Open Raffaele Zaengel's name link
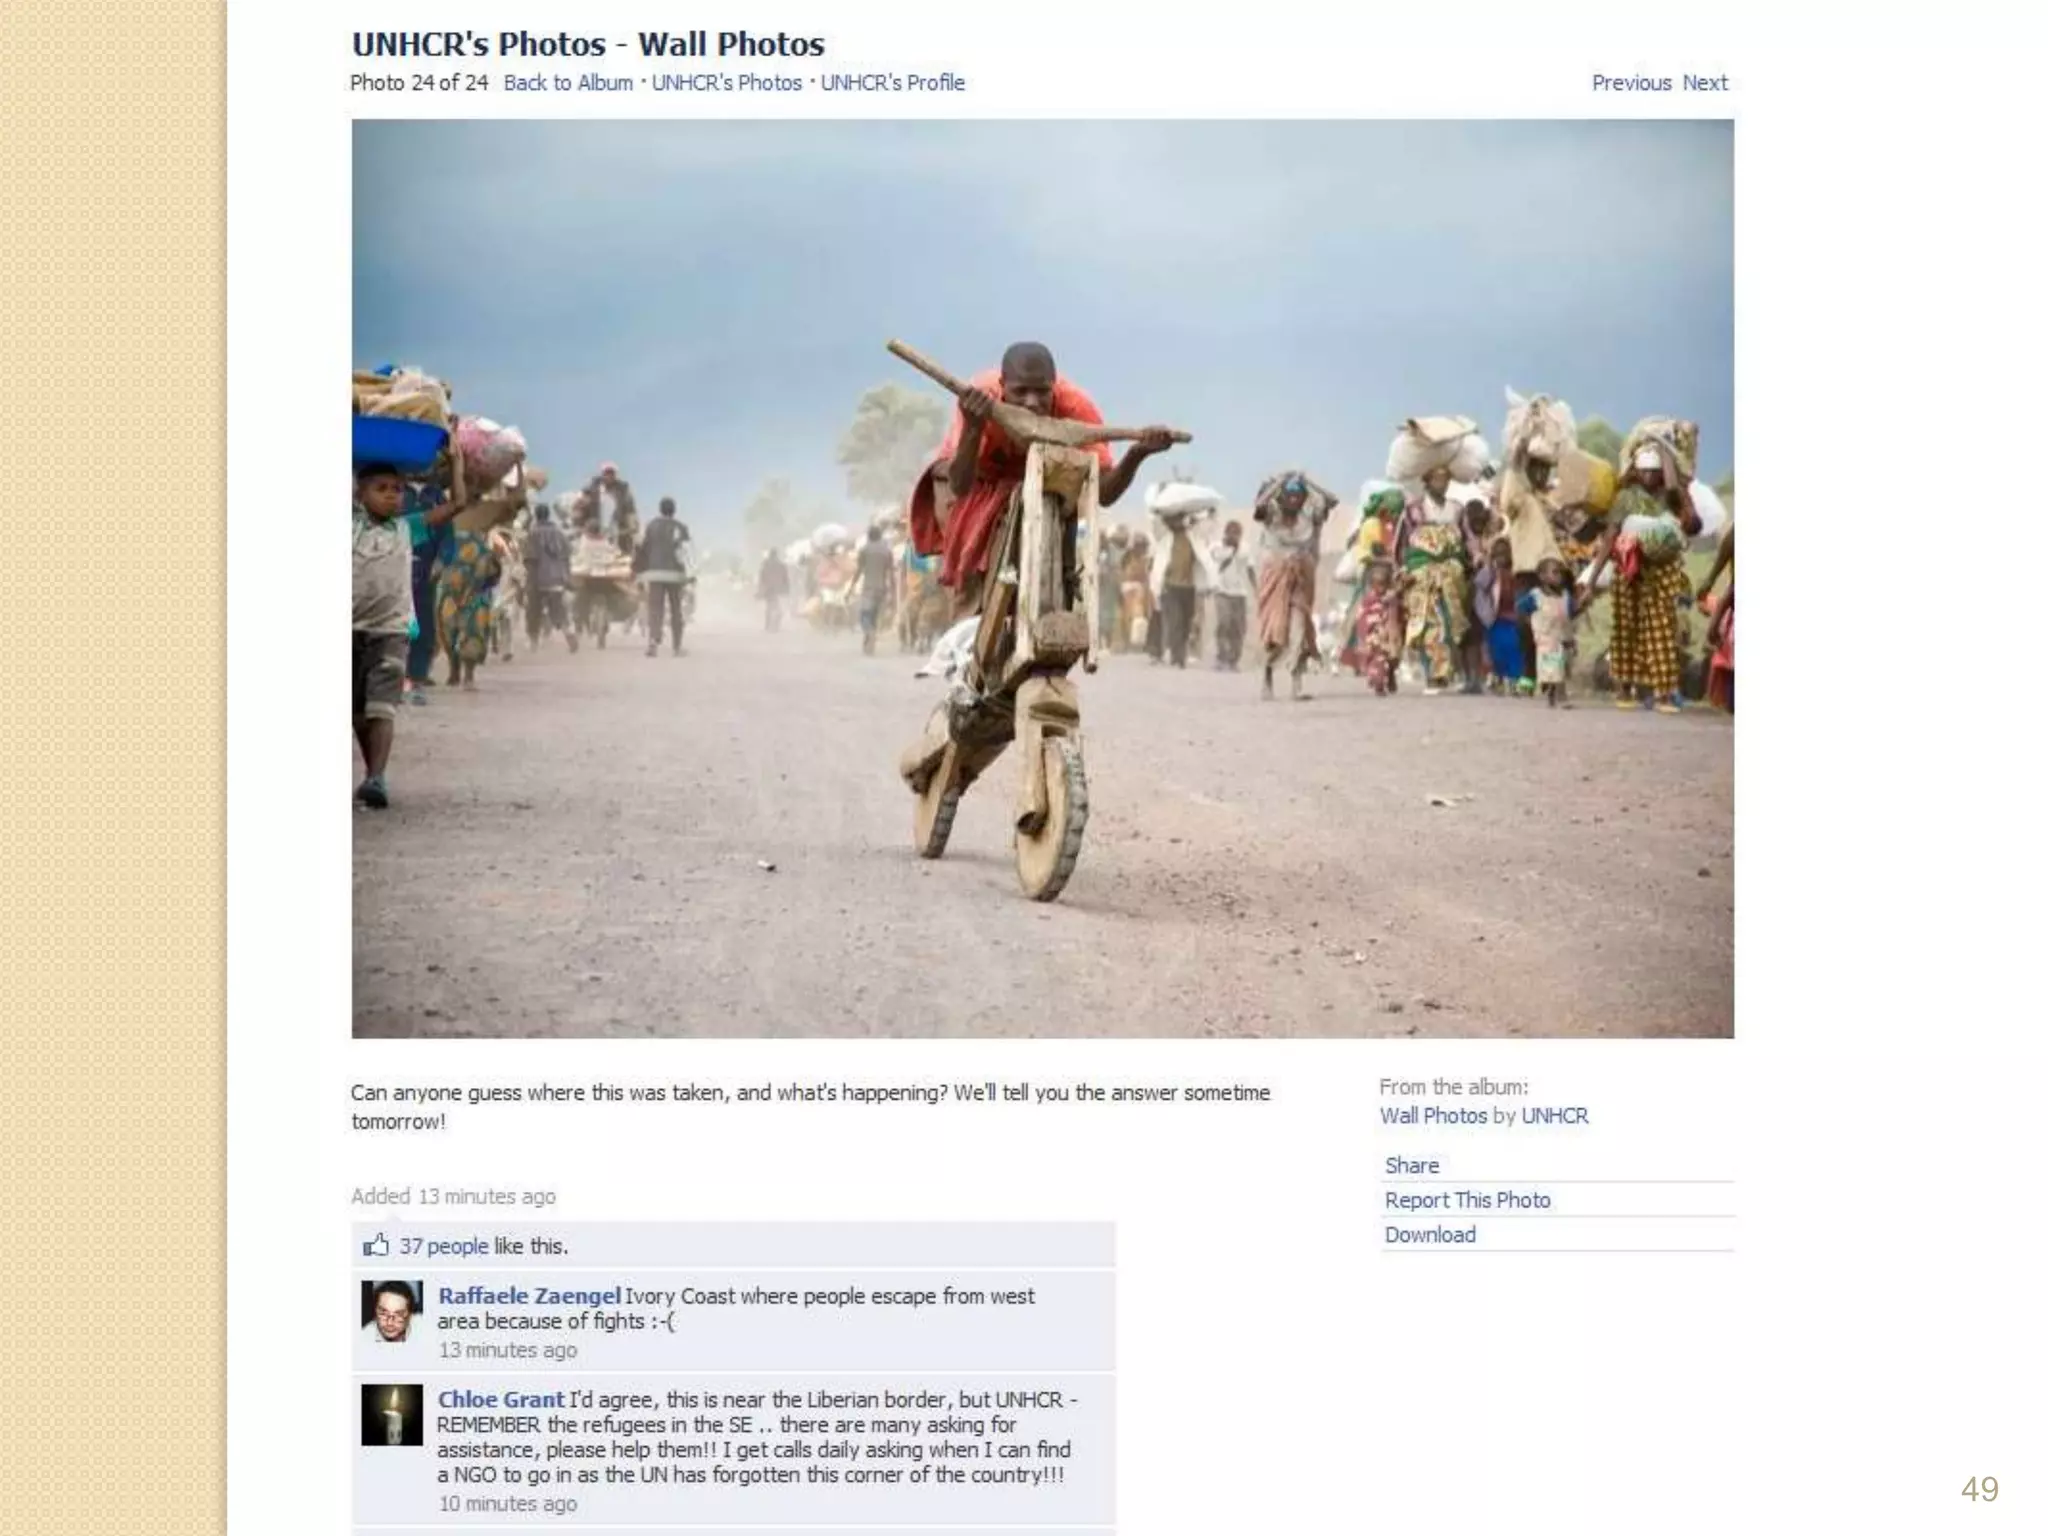Screen dimensions: 2048x1536 [x=529, y=1296]
